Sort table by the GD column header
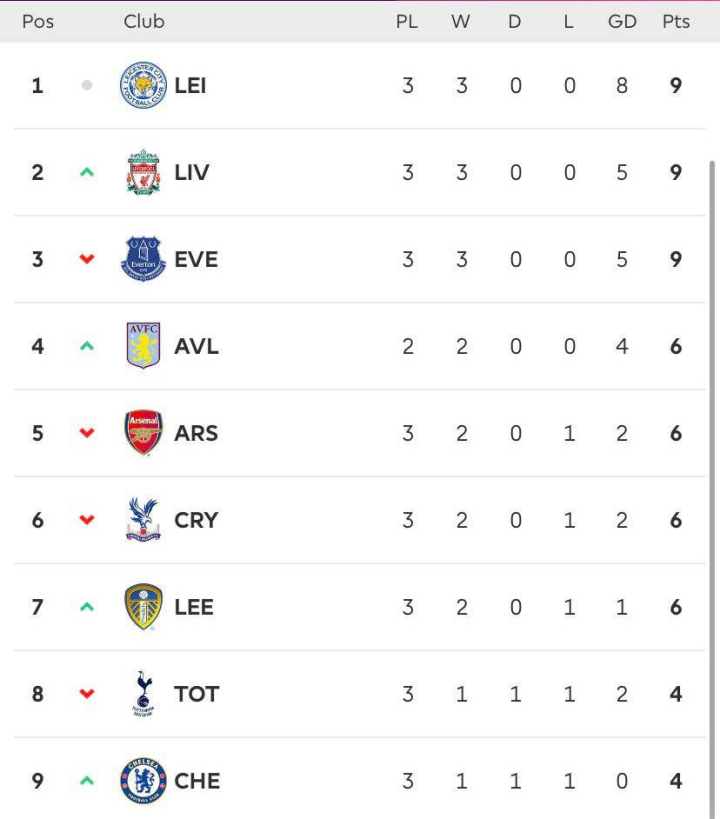Viewport: 720px width, 819px height. pos(622,21)
